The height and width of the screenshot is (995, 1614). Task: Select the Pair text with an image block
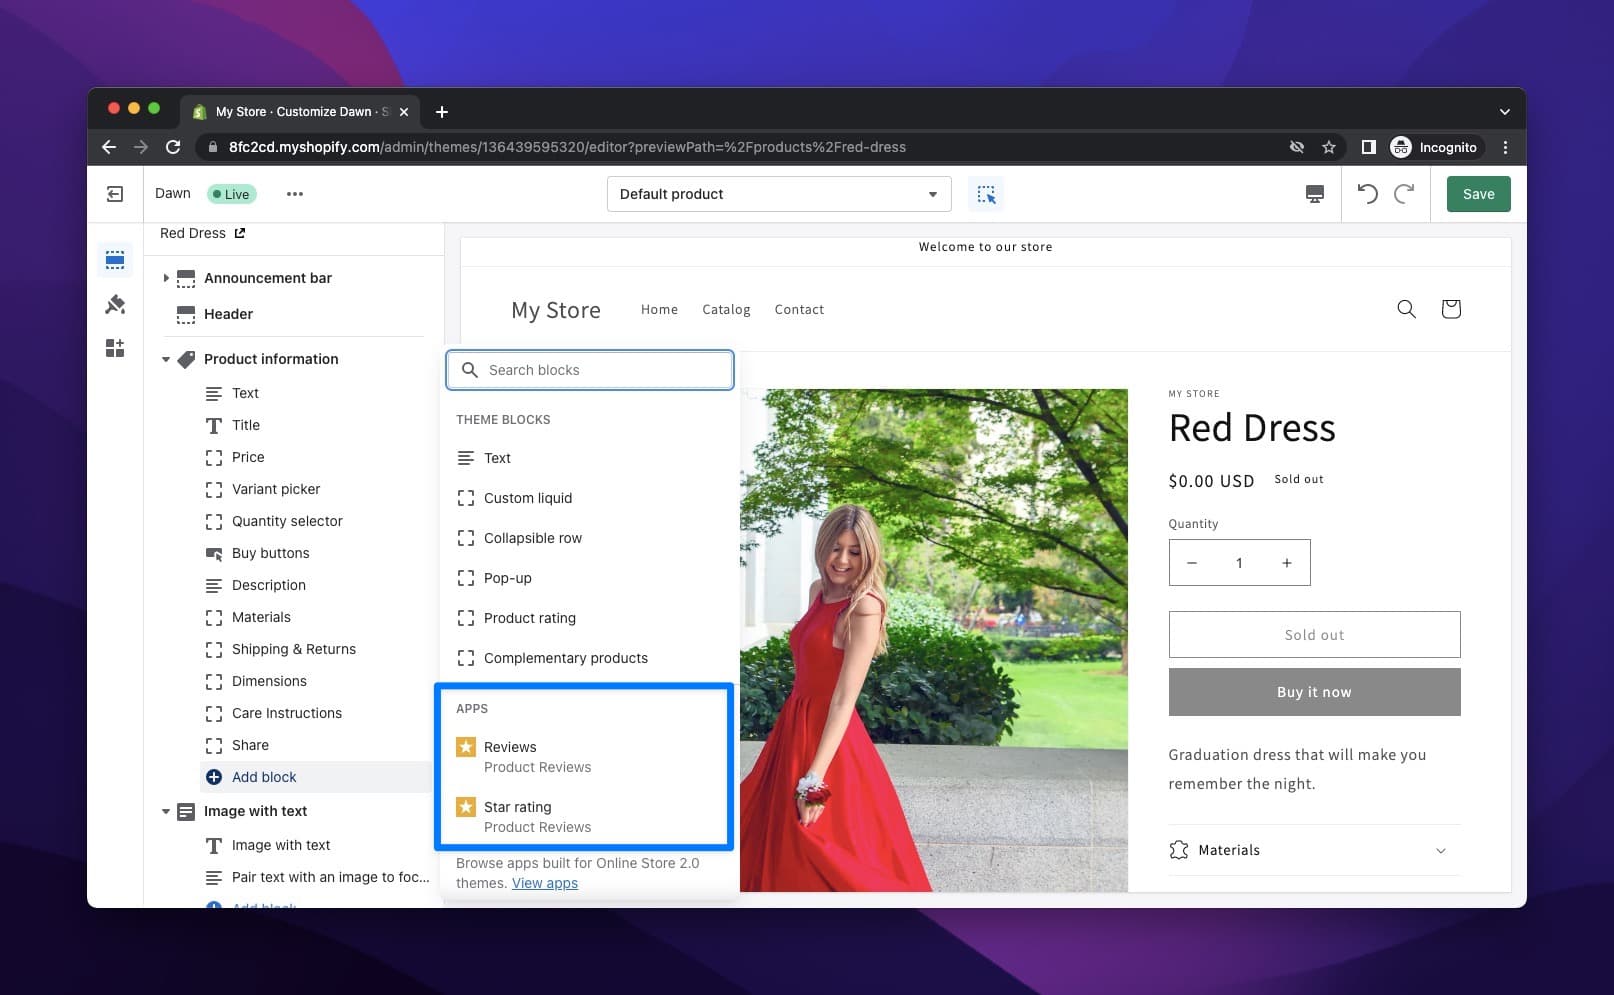point(330,877)
